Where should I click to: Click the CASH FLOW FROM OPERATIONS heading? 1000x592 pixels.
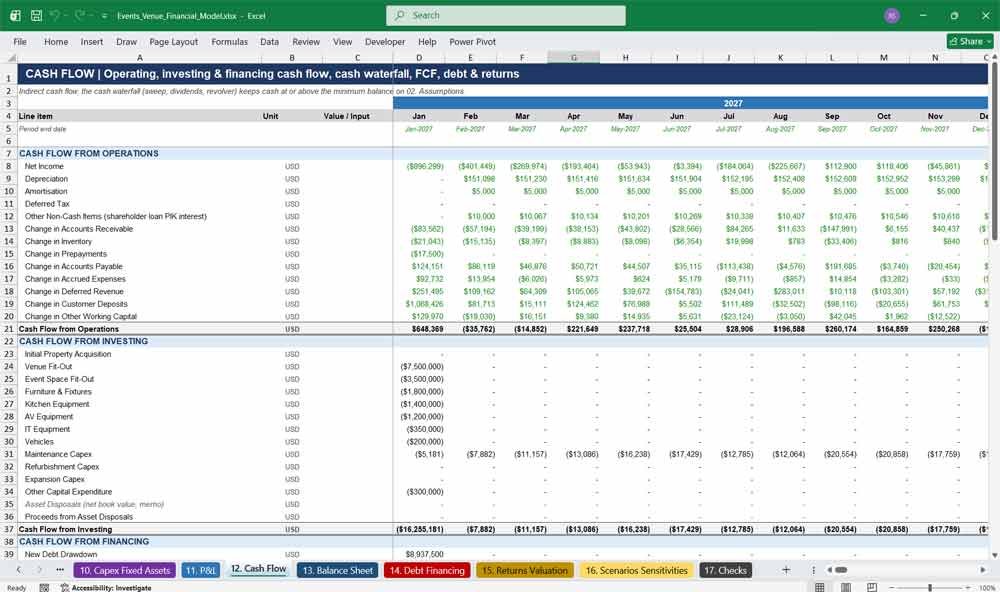pyautogui.click(x=89, y=154)
